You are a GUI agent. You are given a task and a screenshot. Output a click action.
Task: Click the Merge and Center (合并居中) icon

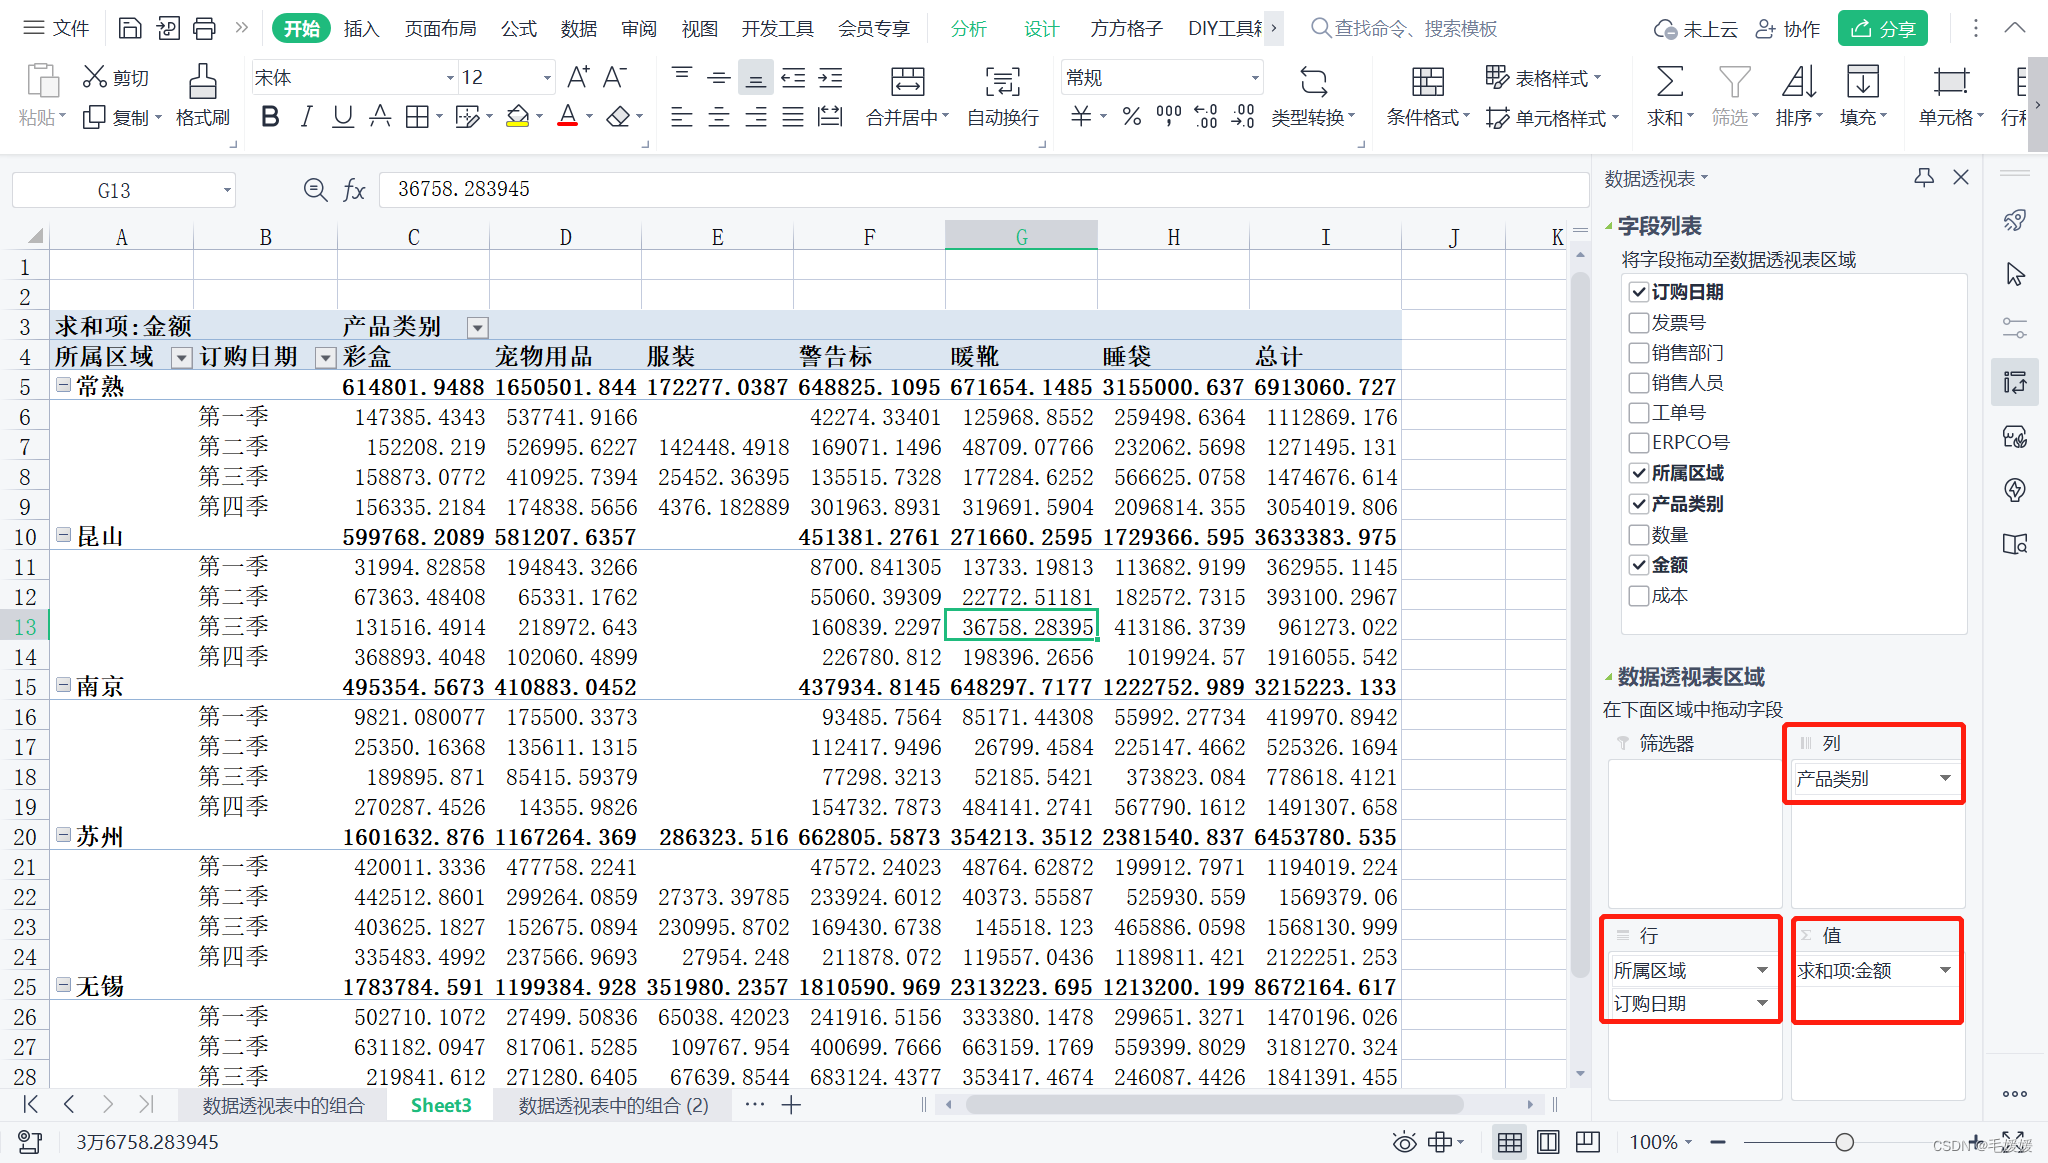click(907, 81)
